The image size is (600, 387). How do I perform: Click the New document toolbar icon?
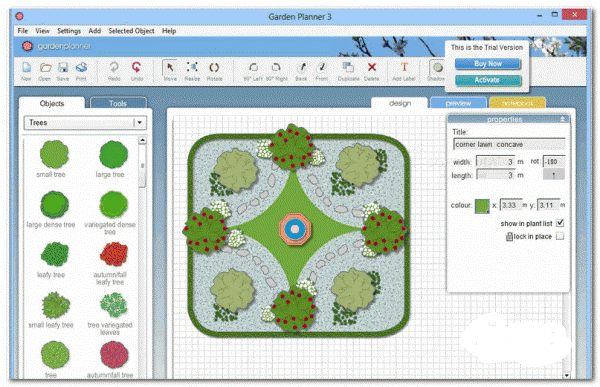[26, 68]
